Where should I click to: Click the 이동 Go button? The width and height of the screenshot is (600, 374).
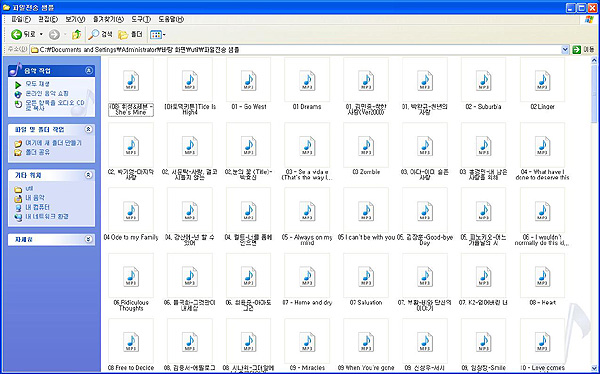[583, 50]
